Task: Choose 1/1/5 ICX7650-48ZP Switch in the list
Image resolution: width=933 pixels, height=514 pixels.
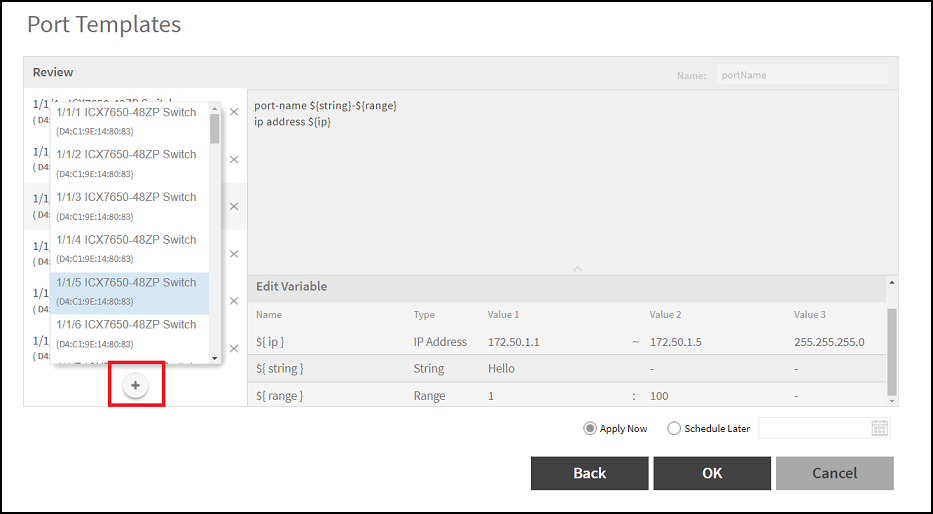Action: 130,293
